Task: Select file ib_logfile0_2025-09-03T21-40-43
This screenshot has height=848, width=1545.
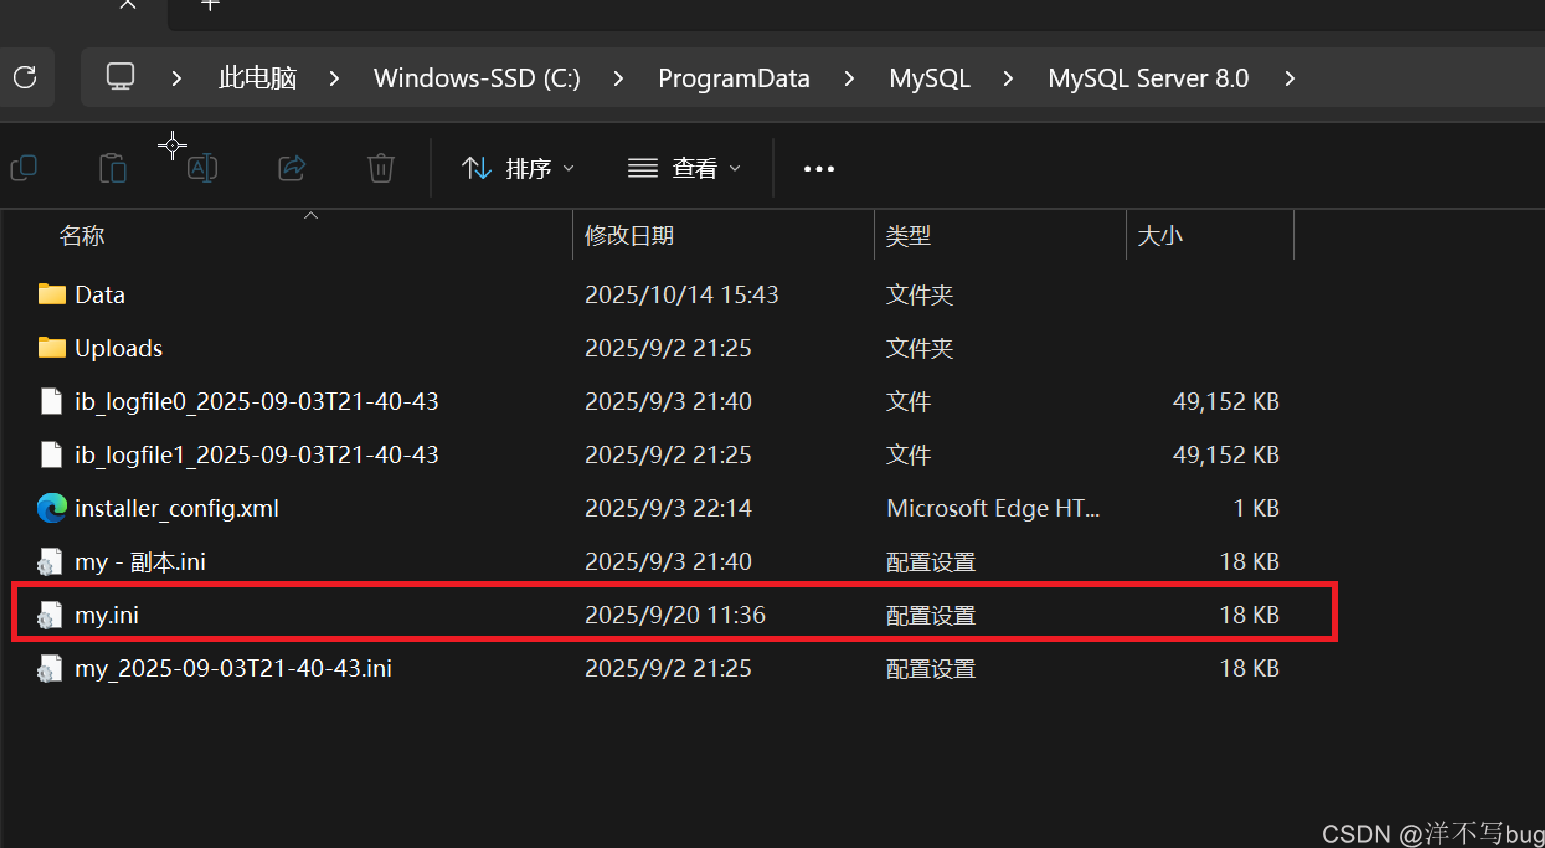Action: click(257, 402)
